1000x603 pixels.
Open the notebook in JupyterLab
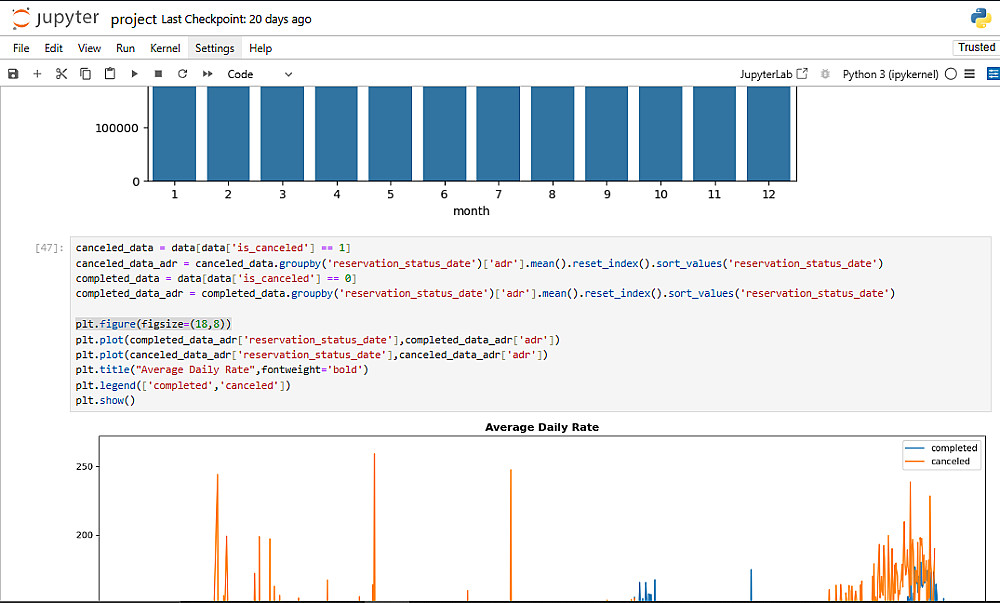click(x=773, y=74)
